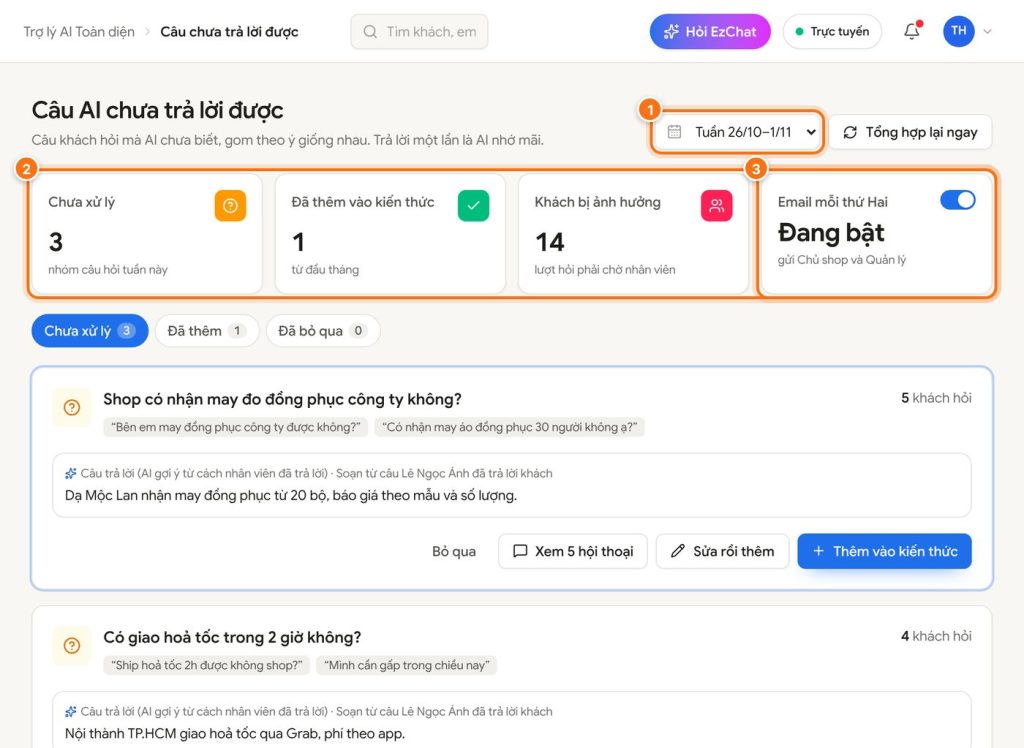Click the '5 khách hỏi' count

936,398
